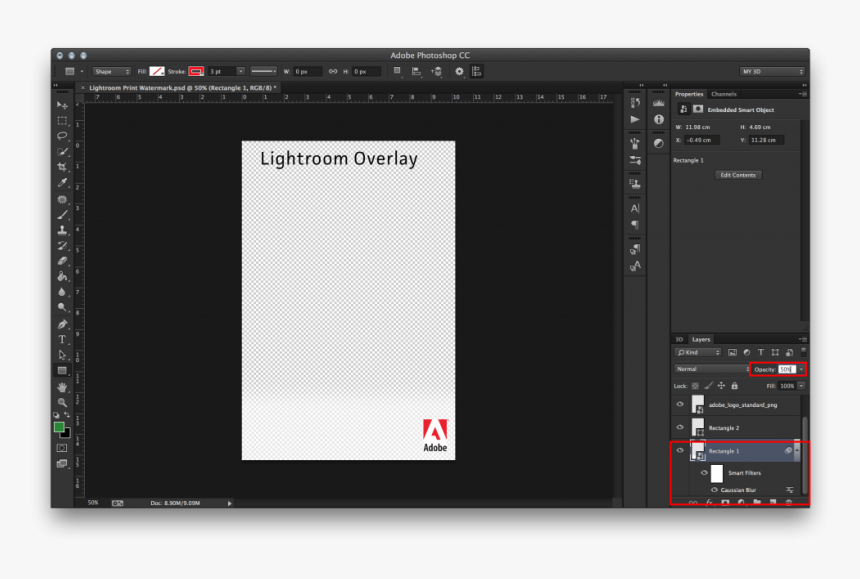Open the Histogram panel icon

[x=659, y=103]
